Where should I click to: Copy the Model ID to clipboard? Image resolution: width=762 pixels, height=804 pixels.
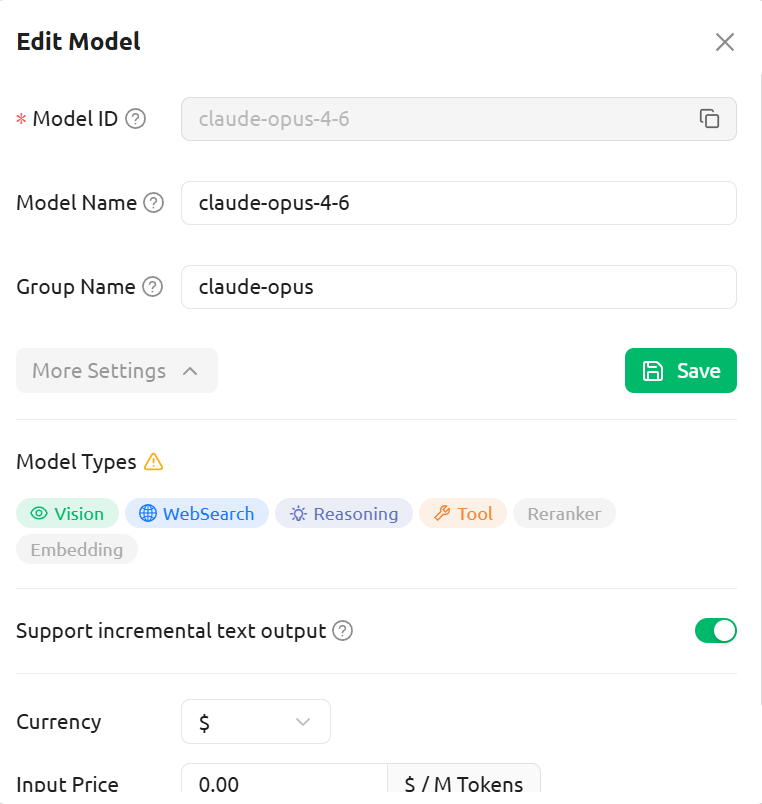click(x=709, y=119)
